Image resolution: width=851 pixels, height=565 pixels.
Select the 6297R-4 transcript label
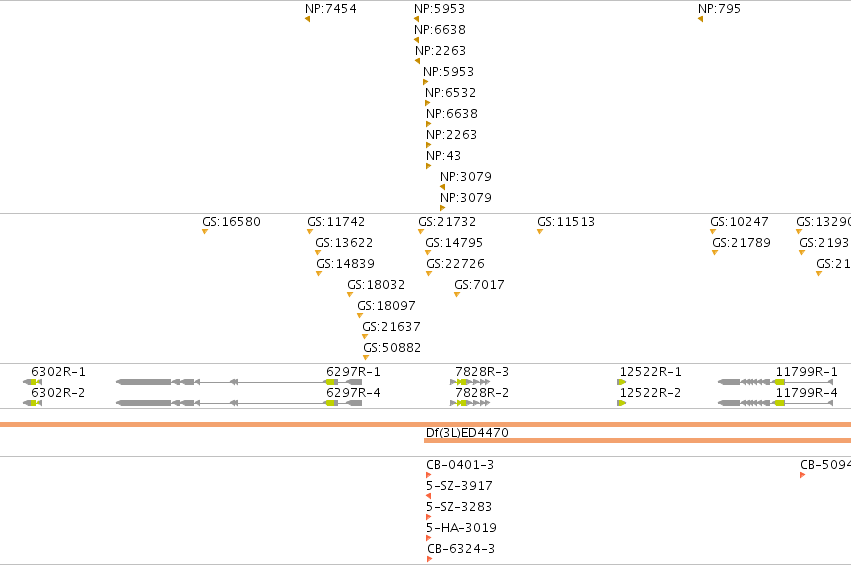353,392
